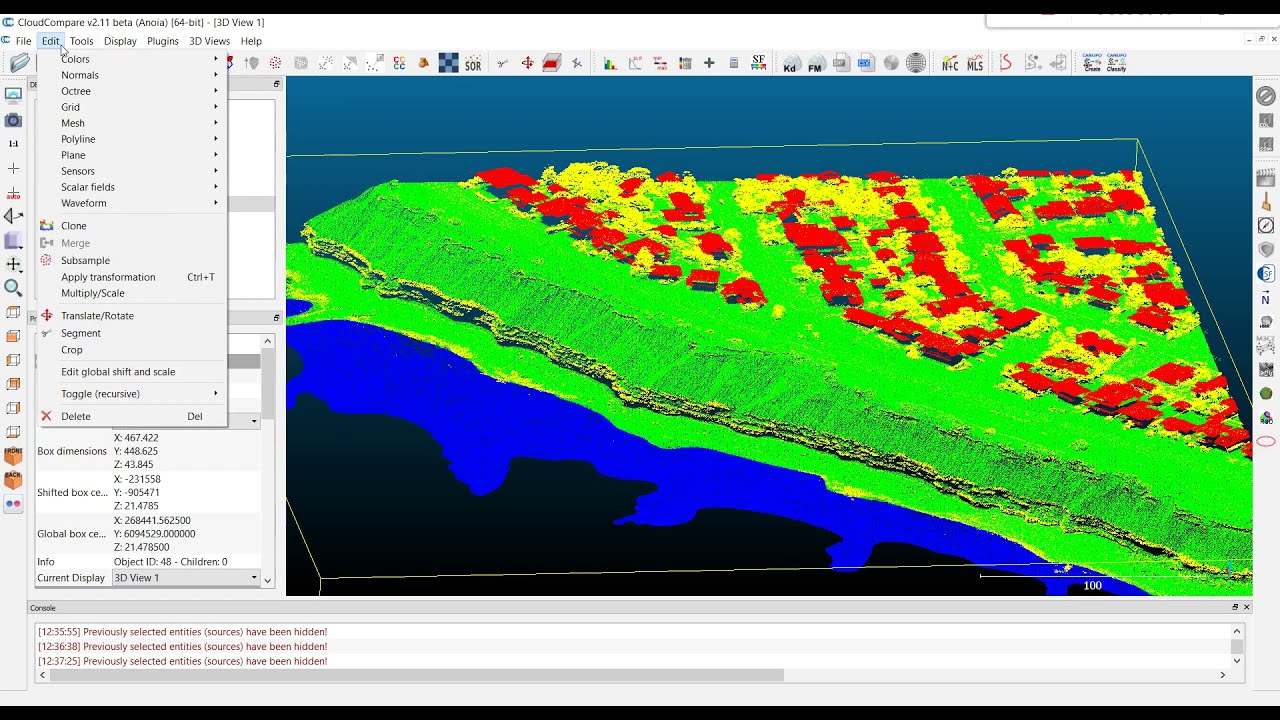The height and width of the screenshot is (720, 1280).
Task: Click the histogram chart toolbar icon
Action: (x=610, y=64)
